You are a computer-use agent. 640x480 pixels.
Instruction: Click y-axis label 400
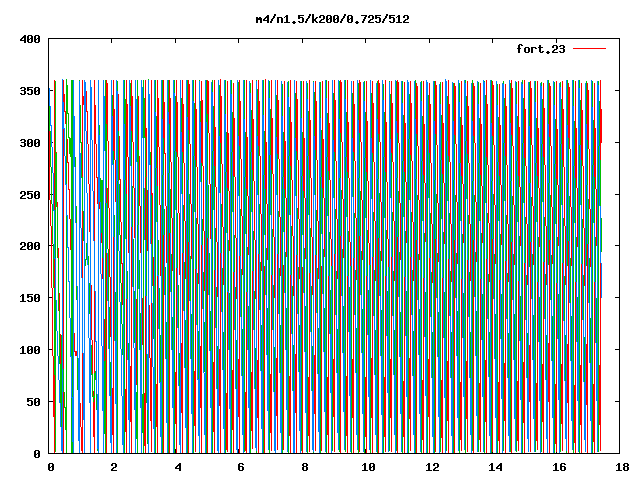[30, 39]
